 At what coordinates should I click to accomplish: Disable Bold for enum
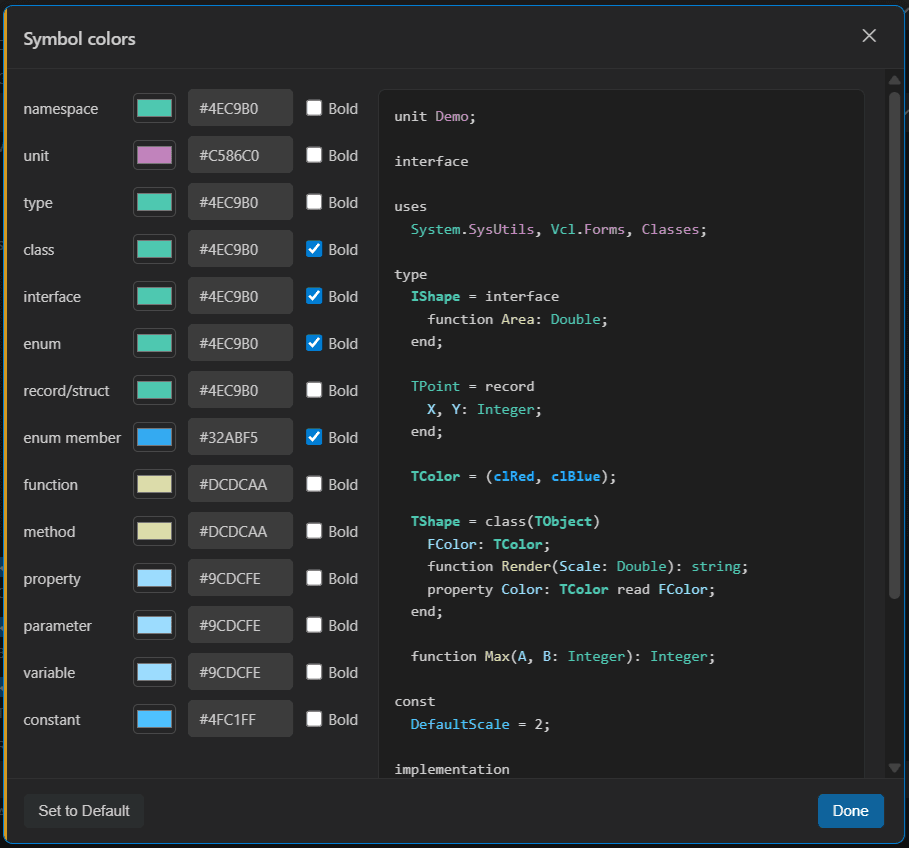click(x=314, y=343)
